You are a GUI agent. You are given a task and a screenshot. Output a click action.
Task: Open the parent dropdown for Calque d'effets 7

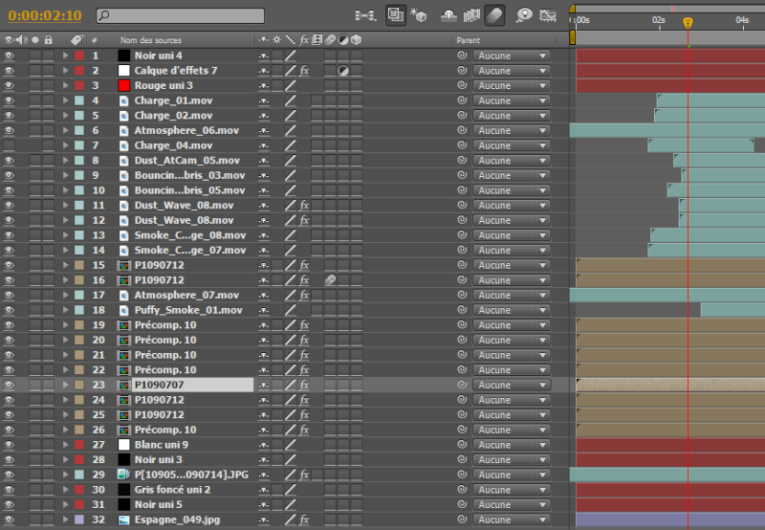(511, 71)
